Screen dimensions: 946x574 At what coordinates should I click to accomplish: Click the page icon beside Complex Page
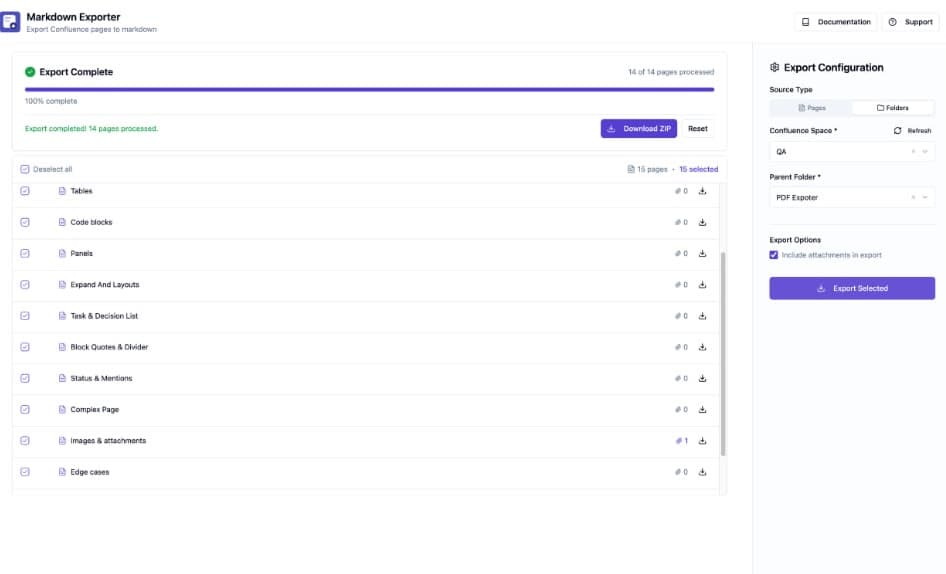point(62,409)
